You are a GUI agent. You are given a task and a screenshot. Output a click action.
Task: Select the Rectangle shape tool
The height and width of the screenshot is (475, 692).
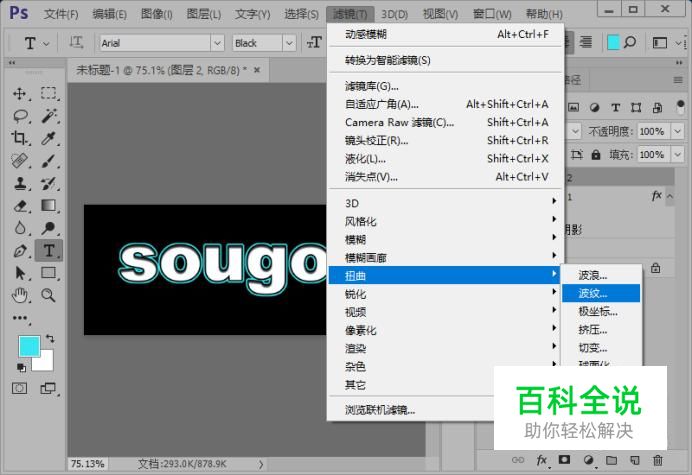[x=49, y=273]
